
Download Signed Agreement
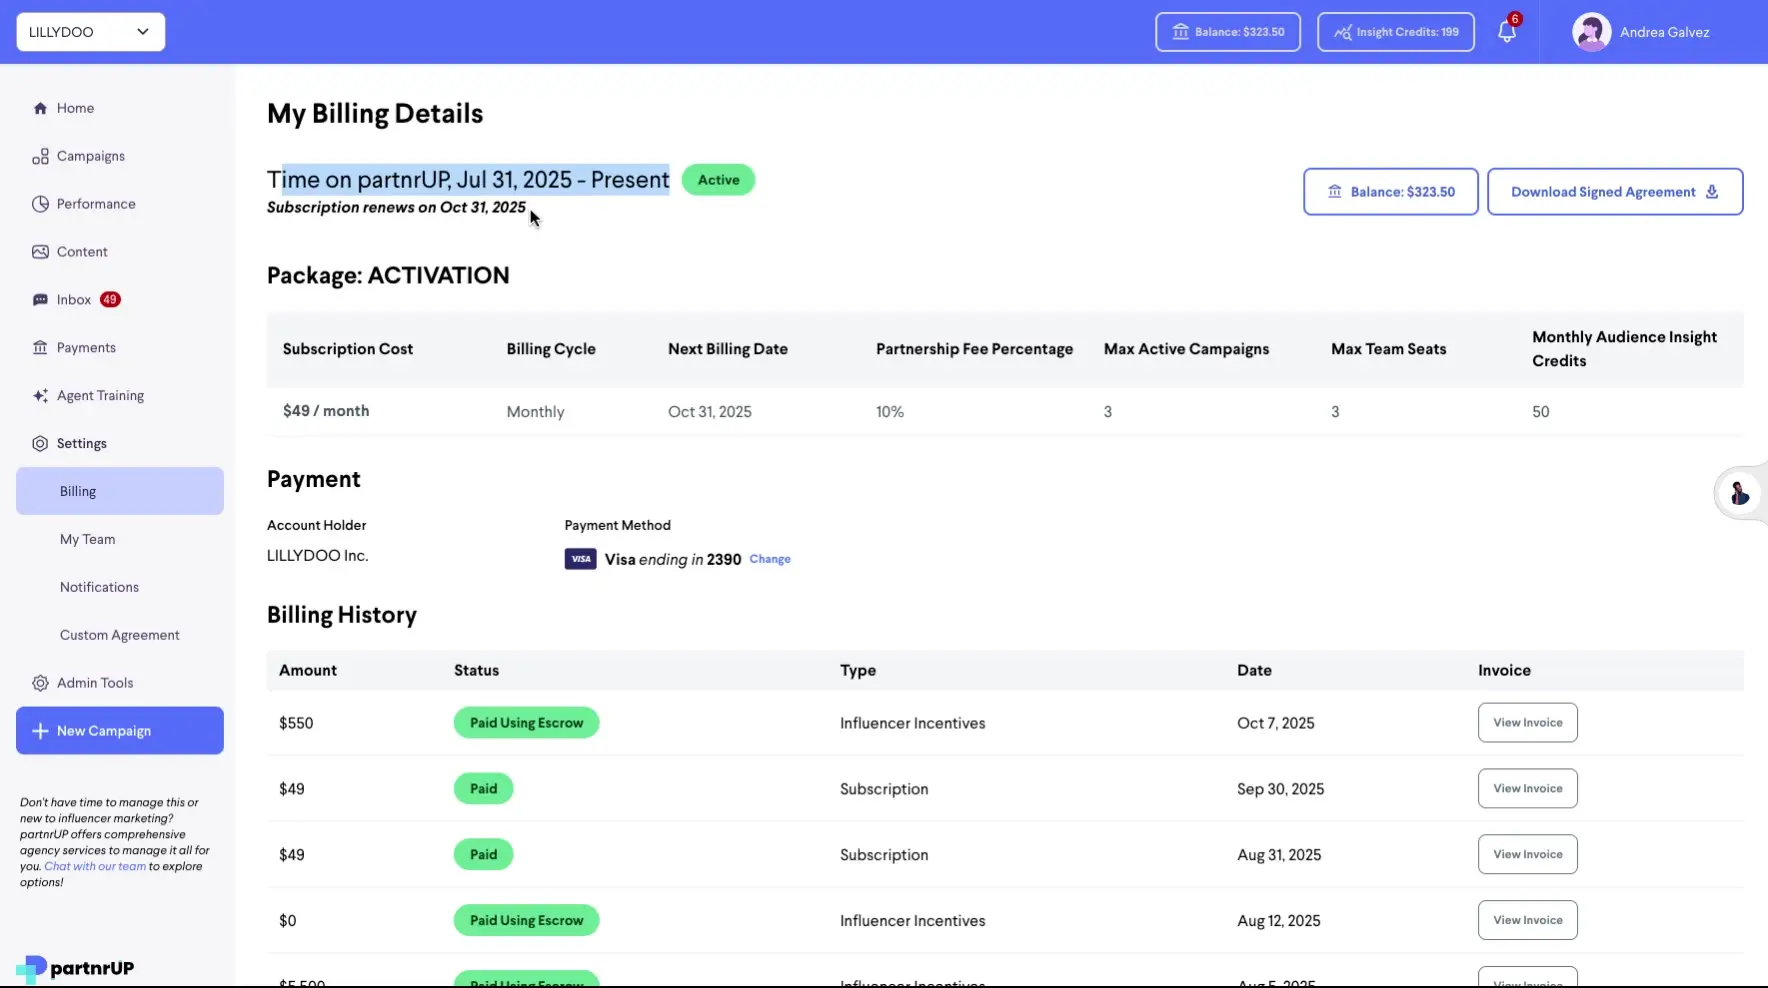click(1613, 191)
